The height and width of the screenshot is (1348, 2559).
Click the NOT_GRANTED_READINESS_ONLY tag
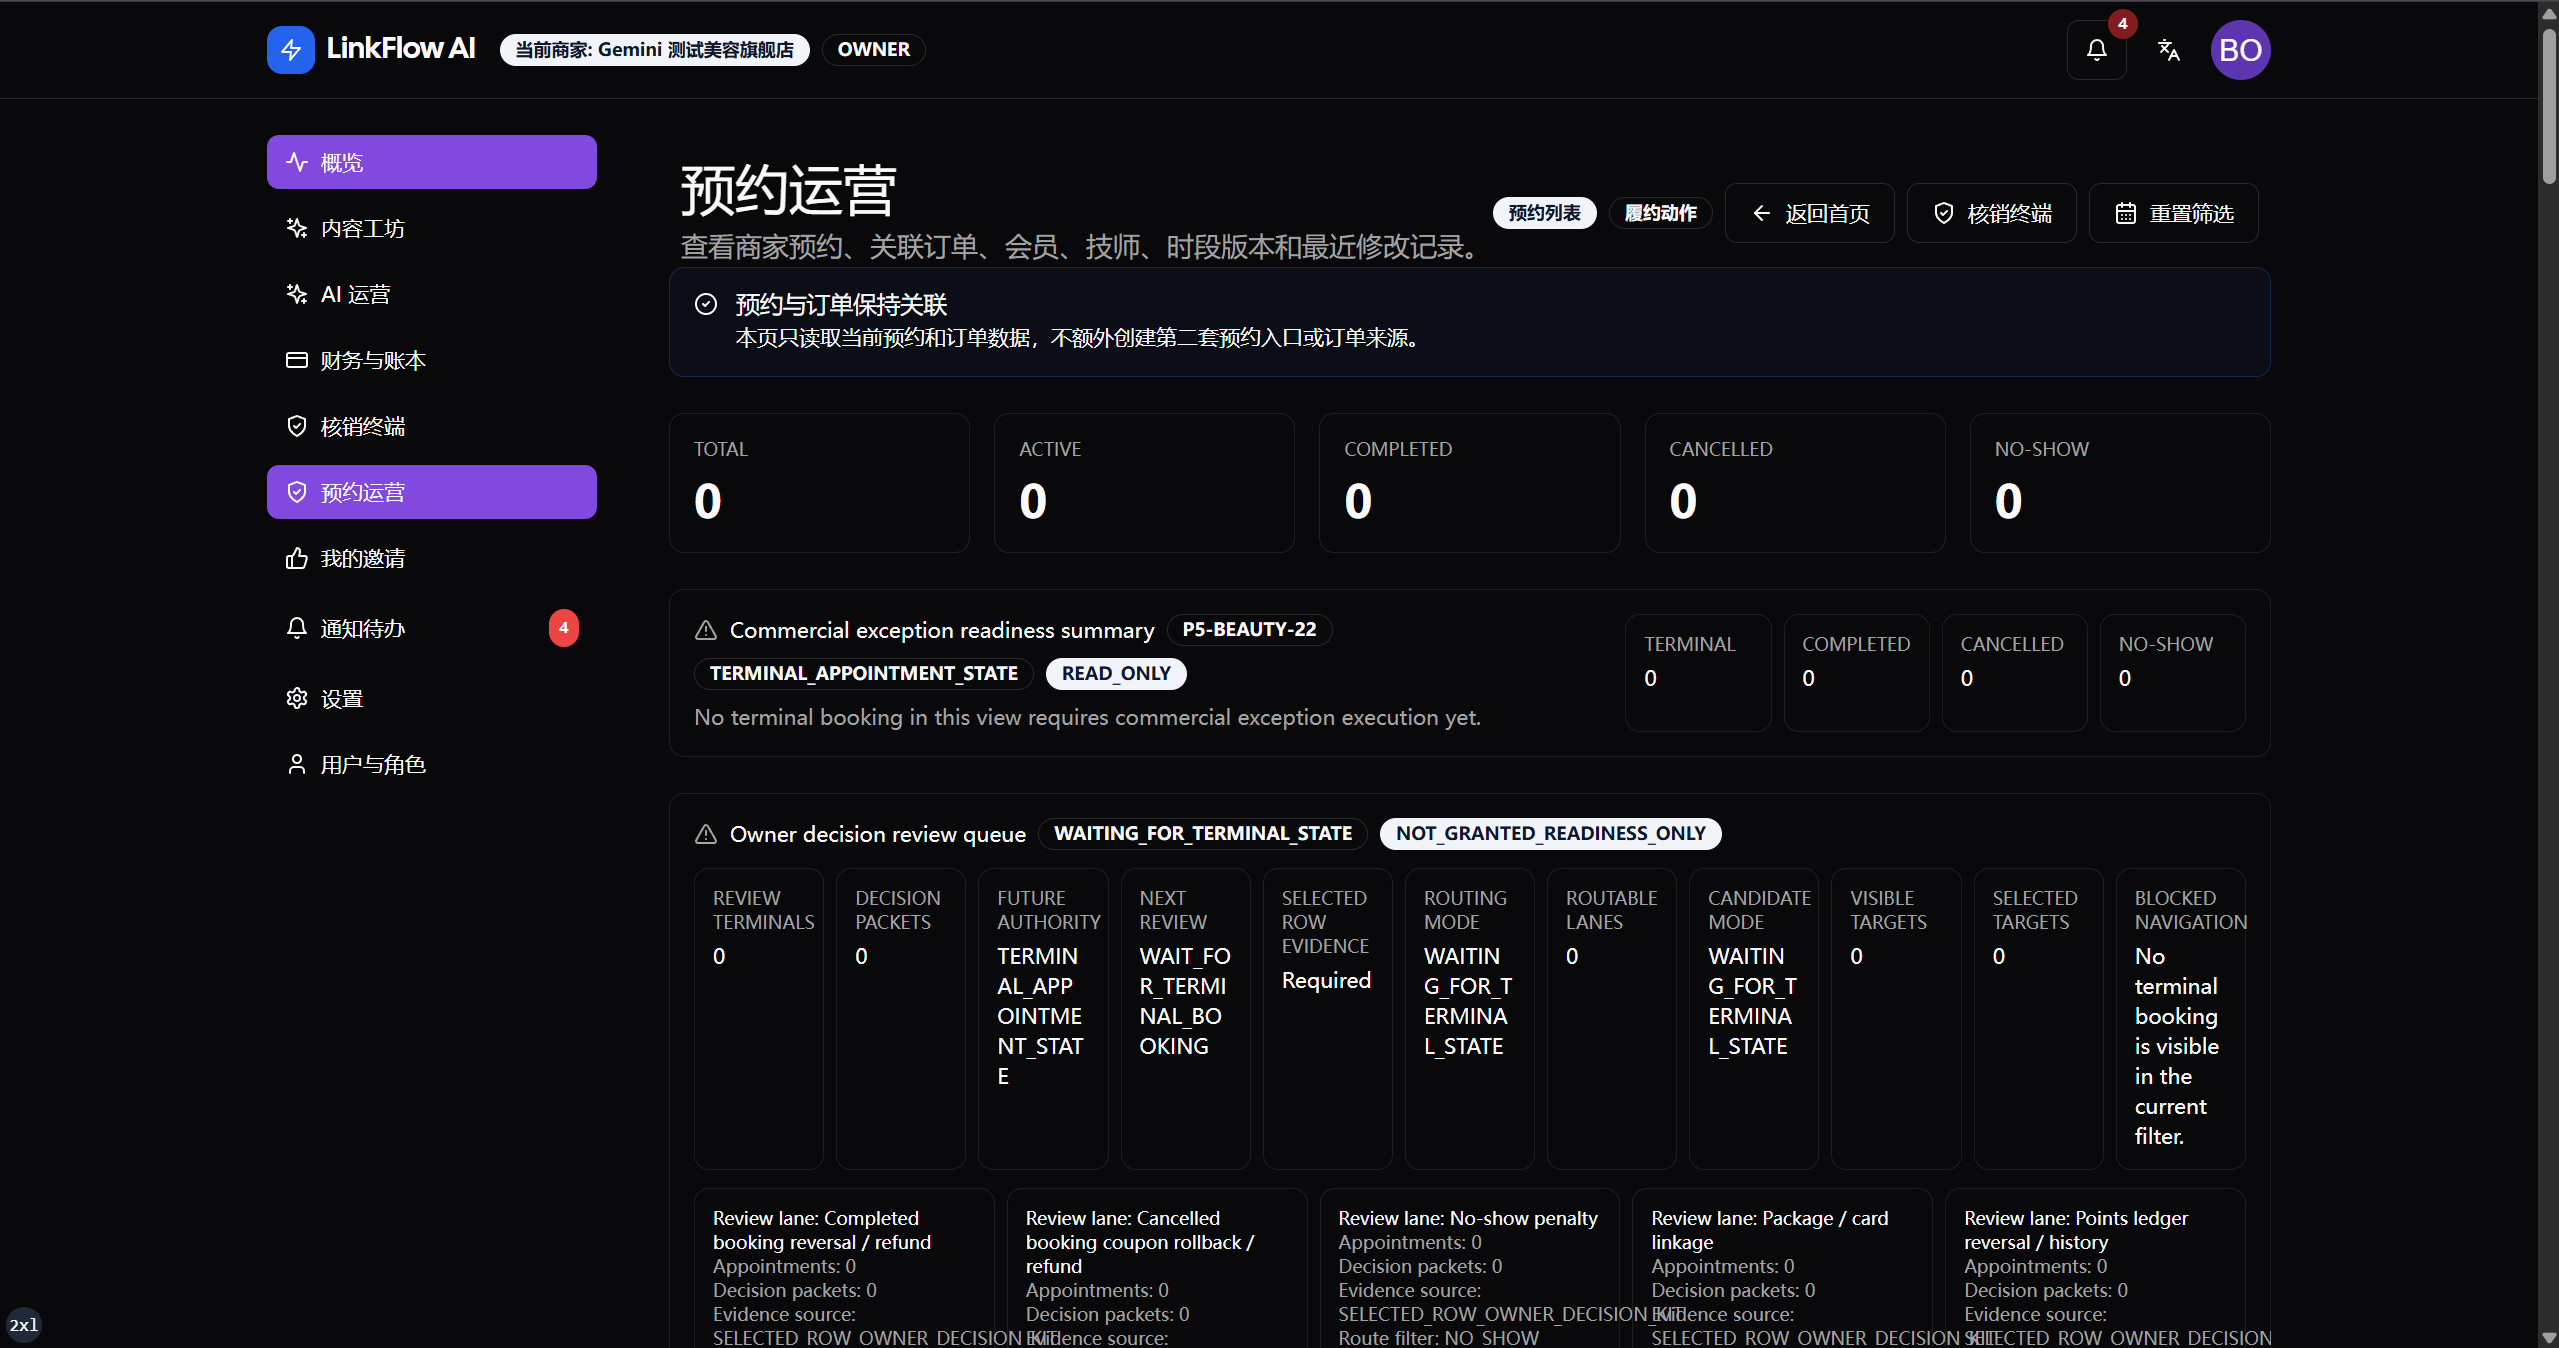click(1550, 834)
